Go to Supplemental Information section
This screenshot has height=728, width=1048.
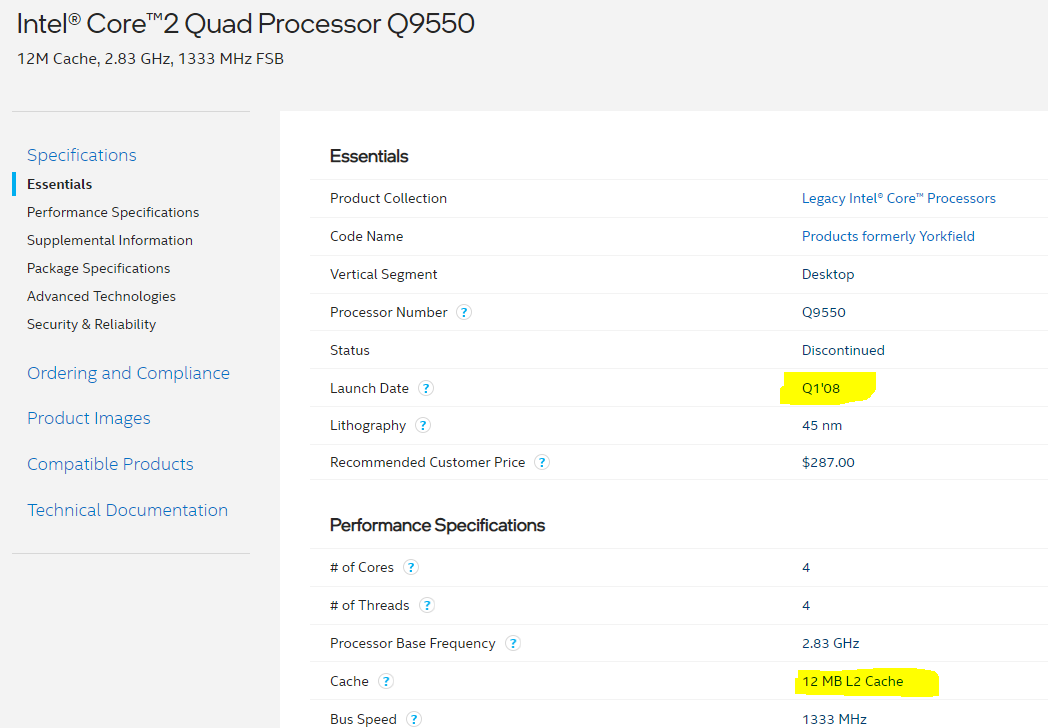tap(110, 241)
